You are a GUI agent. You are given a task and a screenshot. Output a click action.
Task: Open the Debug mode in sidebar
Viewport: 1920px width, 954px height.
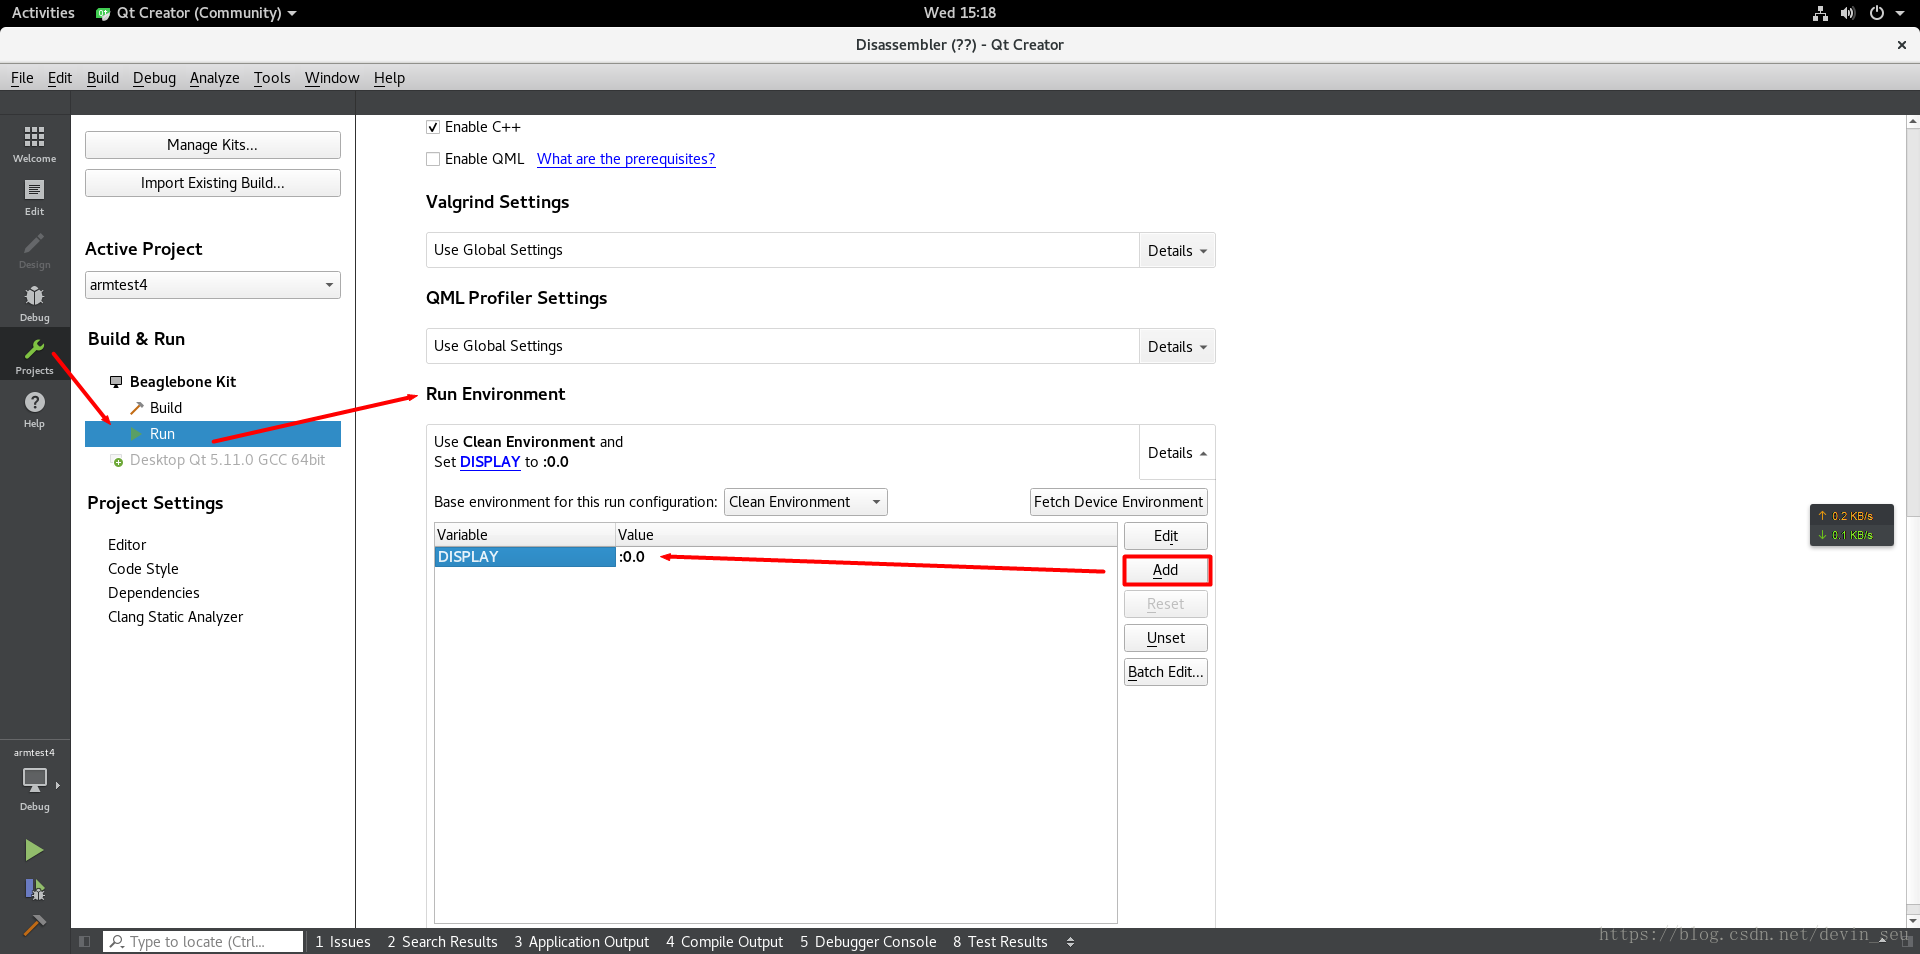point(34,303)
